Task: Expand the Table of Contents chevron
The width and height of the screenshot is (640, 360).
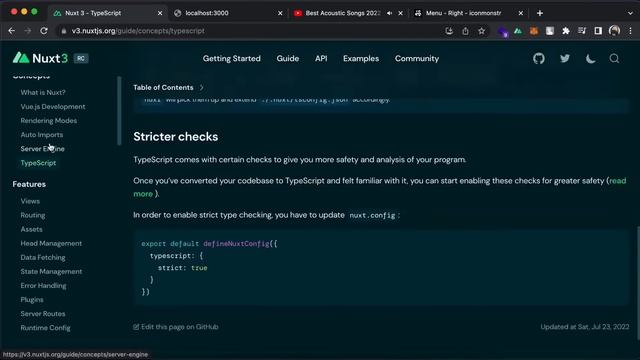Action: [x=201, y=87]
